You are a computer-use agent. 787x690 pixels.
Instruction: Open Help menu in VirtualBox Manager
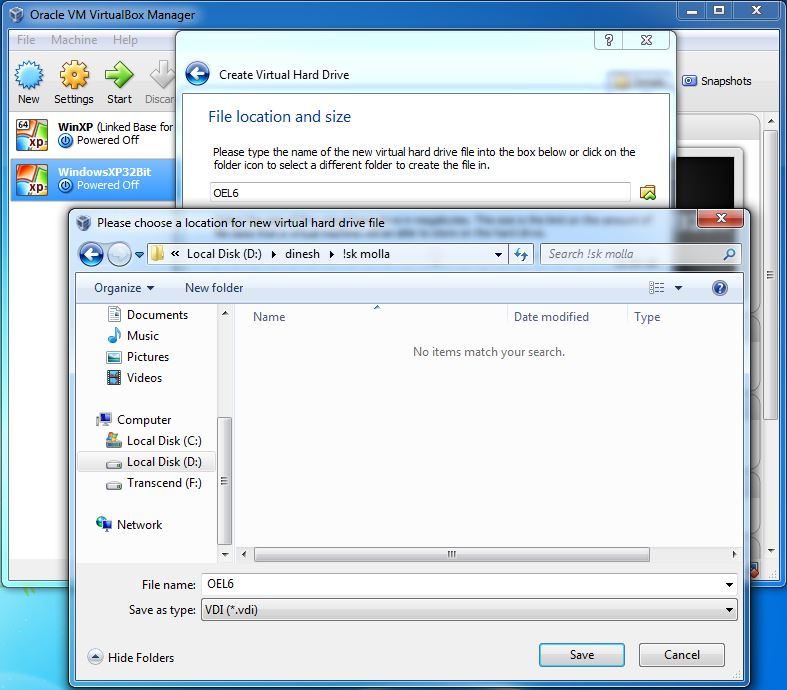tap(125, 40)
